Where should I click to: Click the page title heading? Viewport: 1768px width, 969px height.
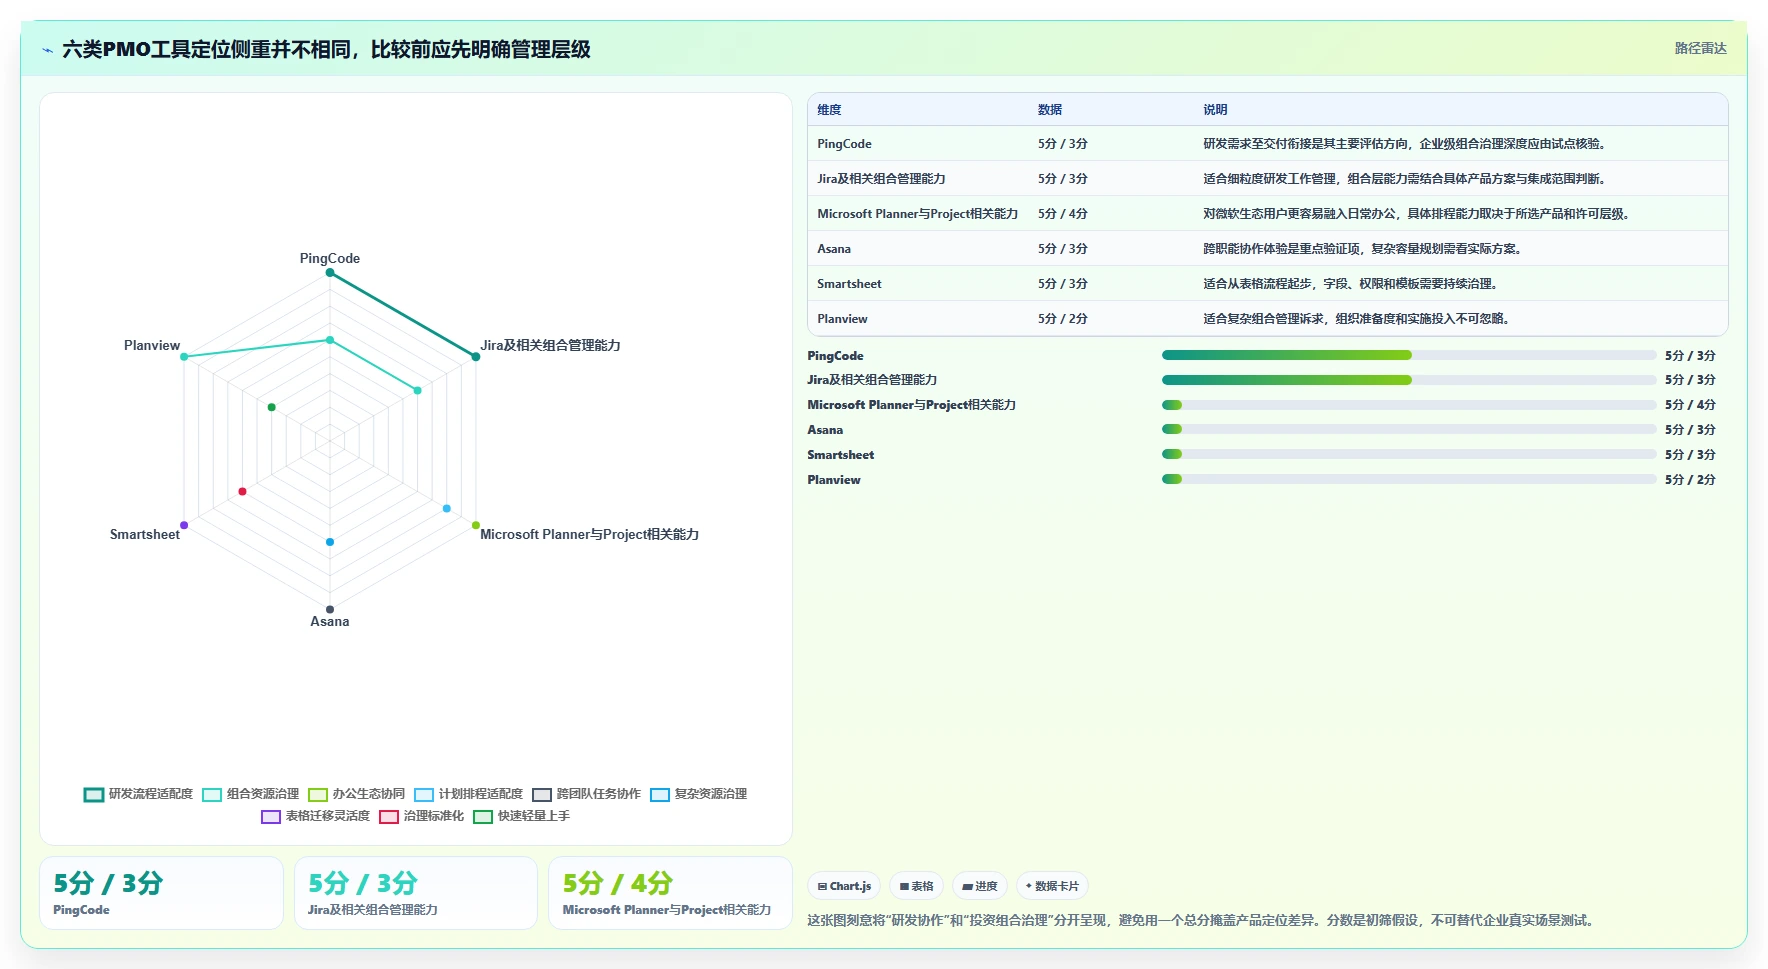click(326, 49)
